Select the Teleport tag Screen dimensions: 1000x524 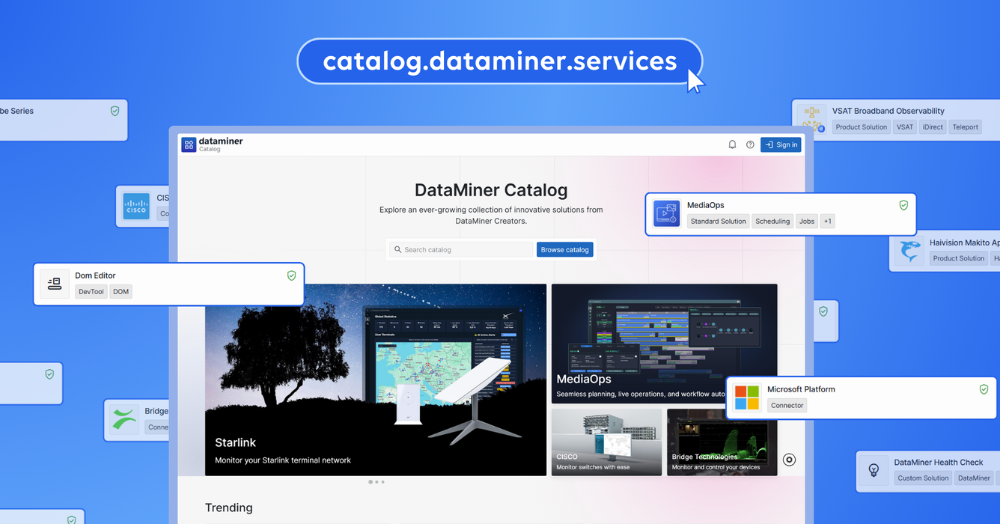click(965, 127)
